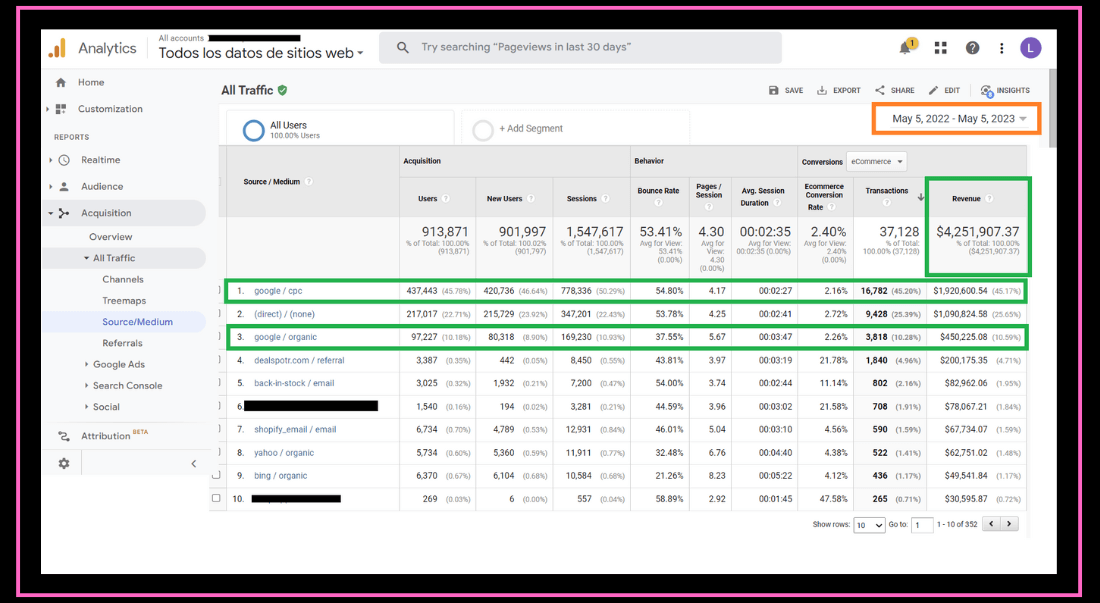The height and width of the screenshot is (603, 1100).
Task: Open the Admin settings gear icon
Action: [x=64, y=463]
